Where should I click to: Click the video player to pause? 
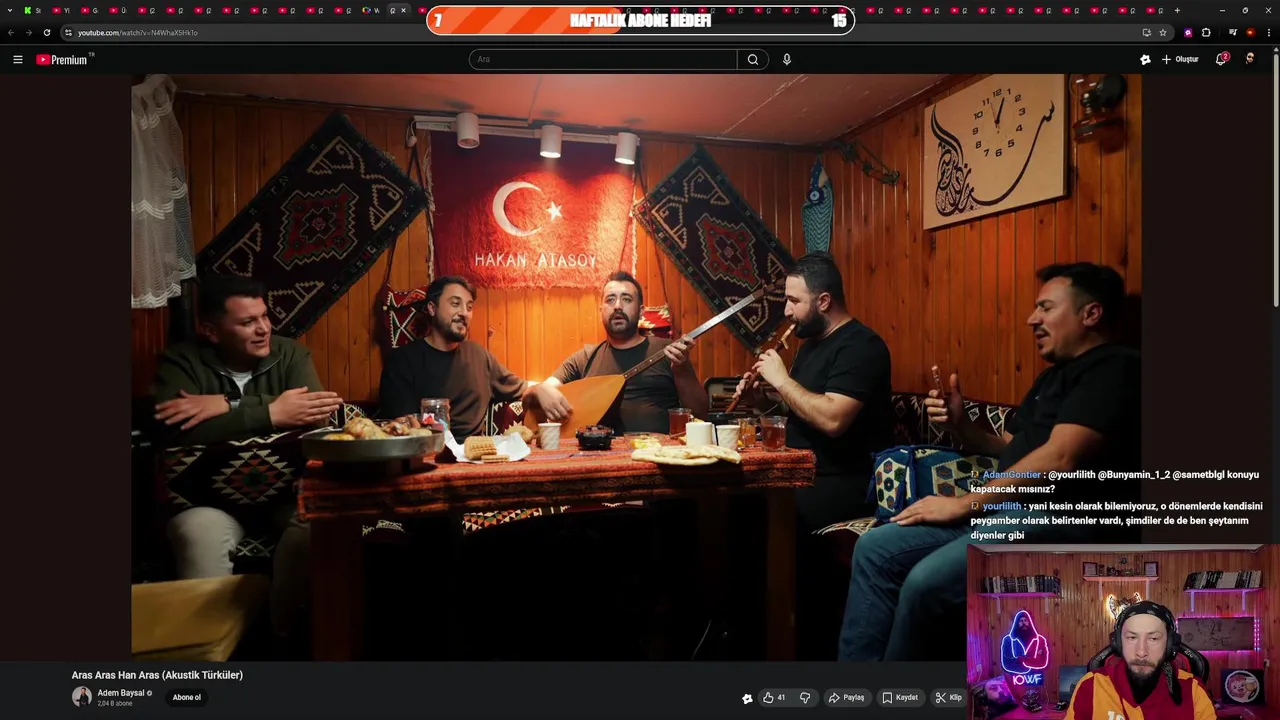(636, 367)
